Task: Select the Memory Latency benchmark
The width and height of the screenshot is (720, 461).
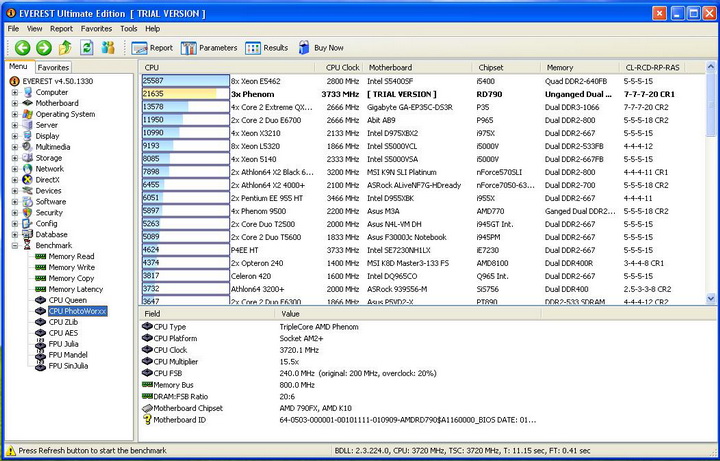Action: [x=76, y=289]
